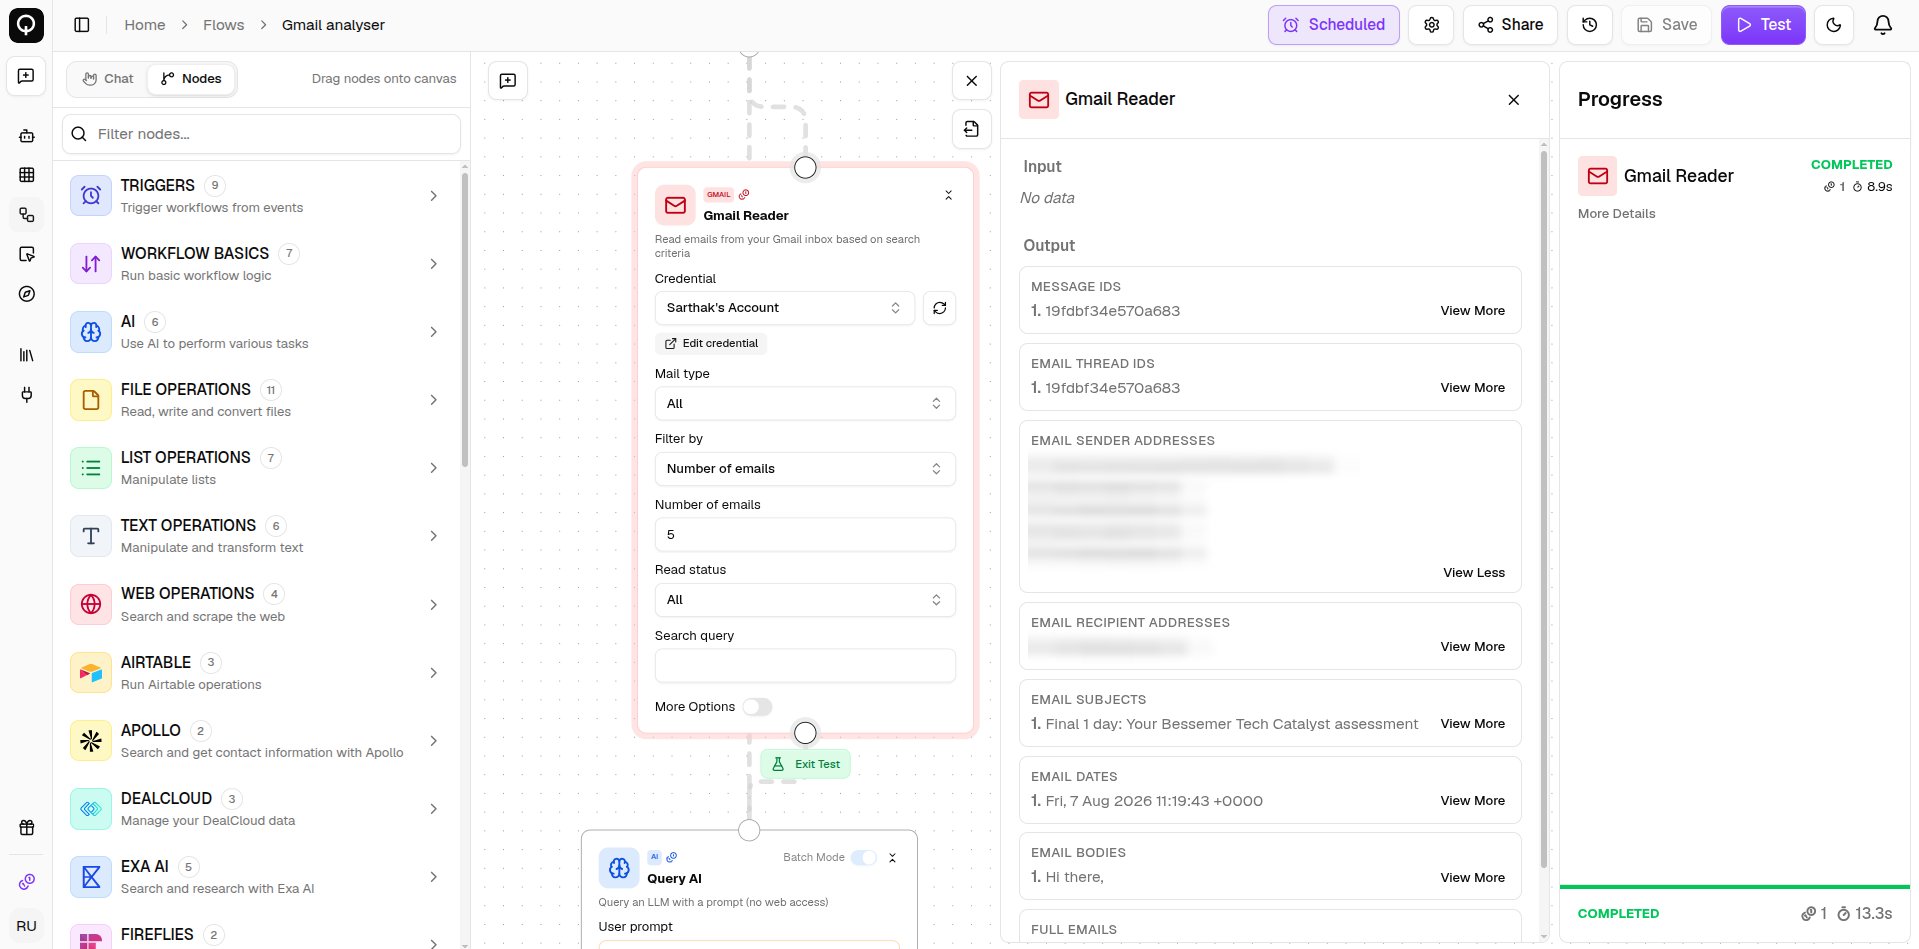Image resolution: width=1919 pixels, height=949 pixels.
Task: Close the Gmail Reader output panel
Action: tap(1514, 100)
